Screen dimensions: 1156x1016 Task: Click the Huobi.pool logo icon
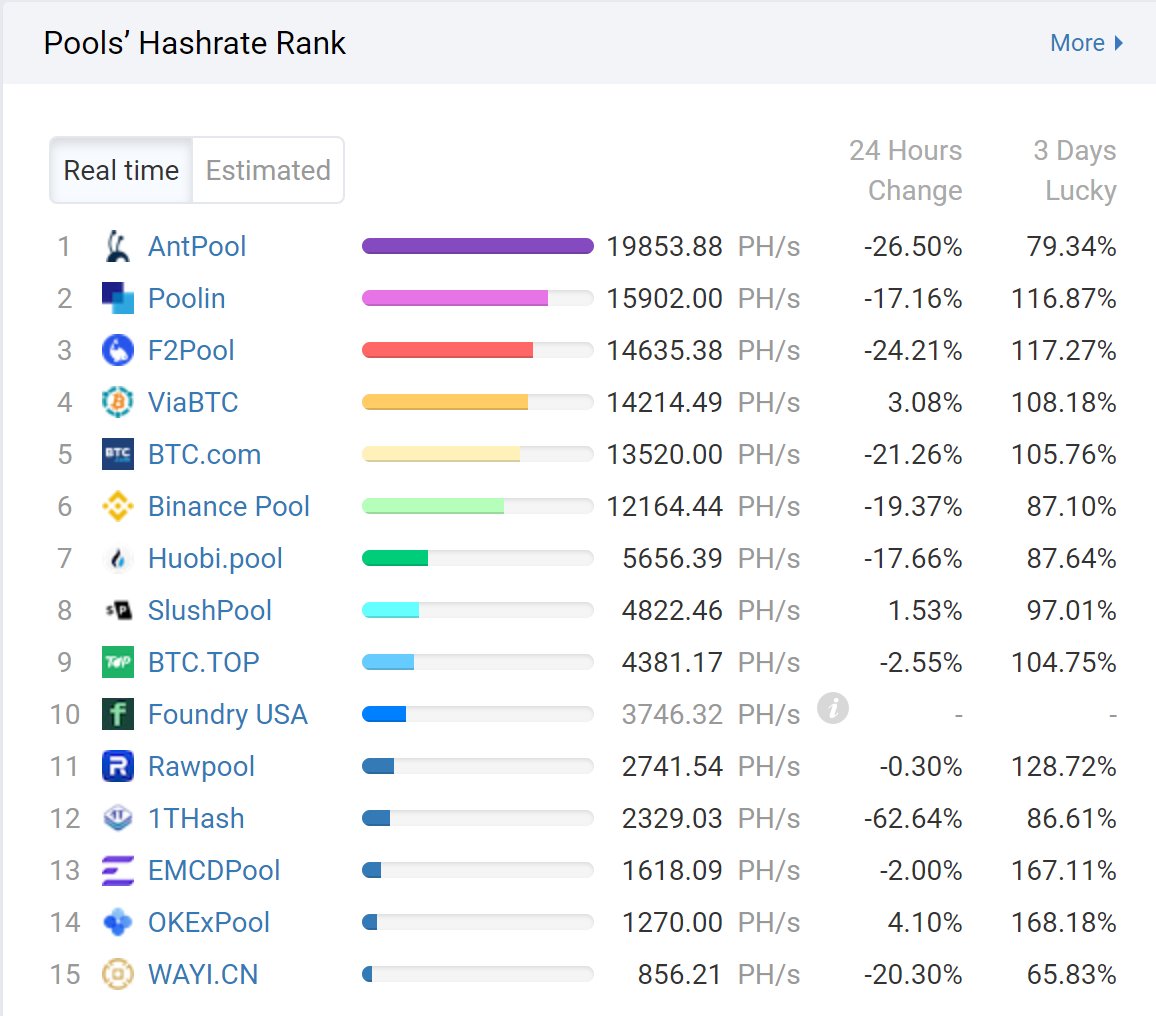pos(117,558)
